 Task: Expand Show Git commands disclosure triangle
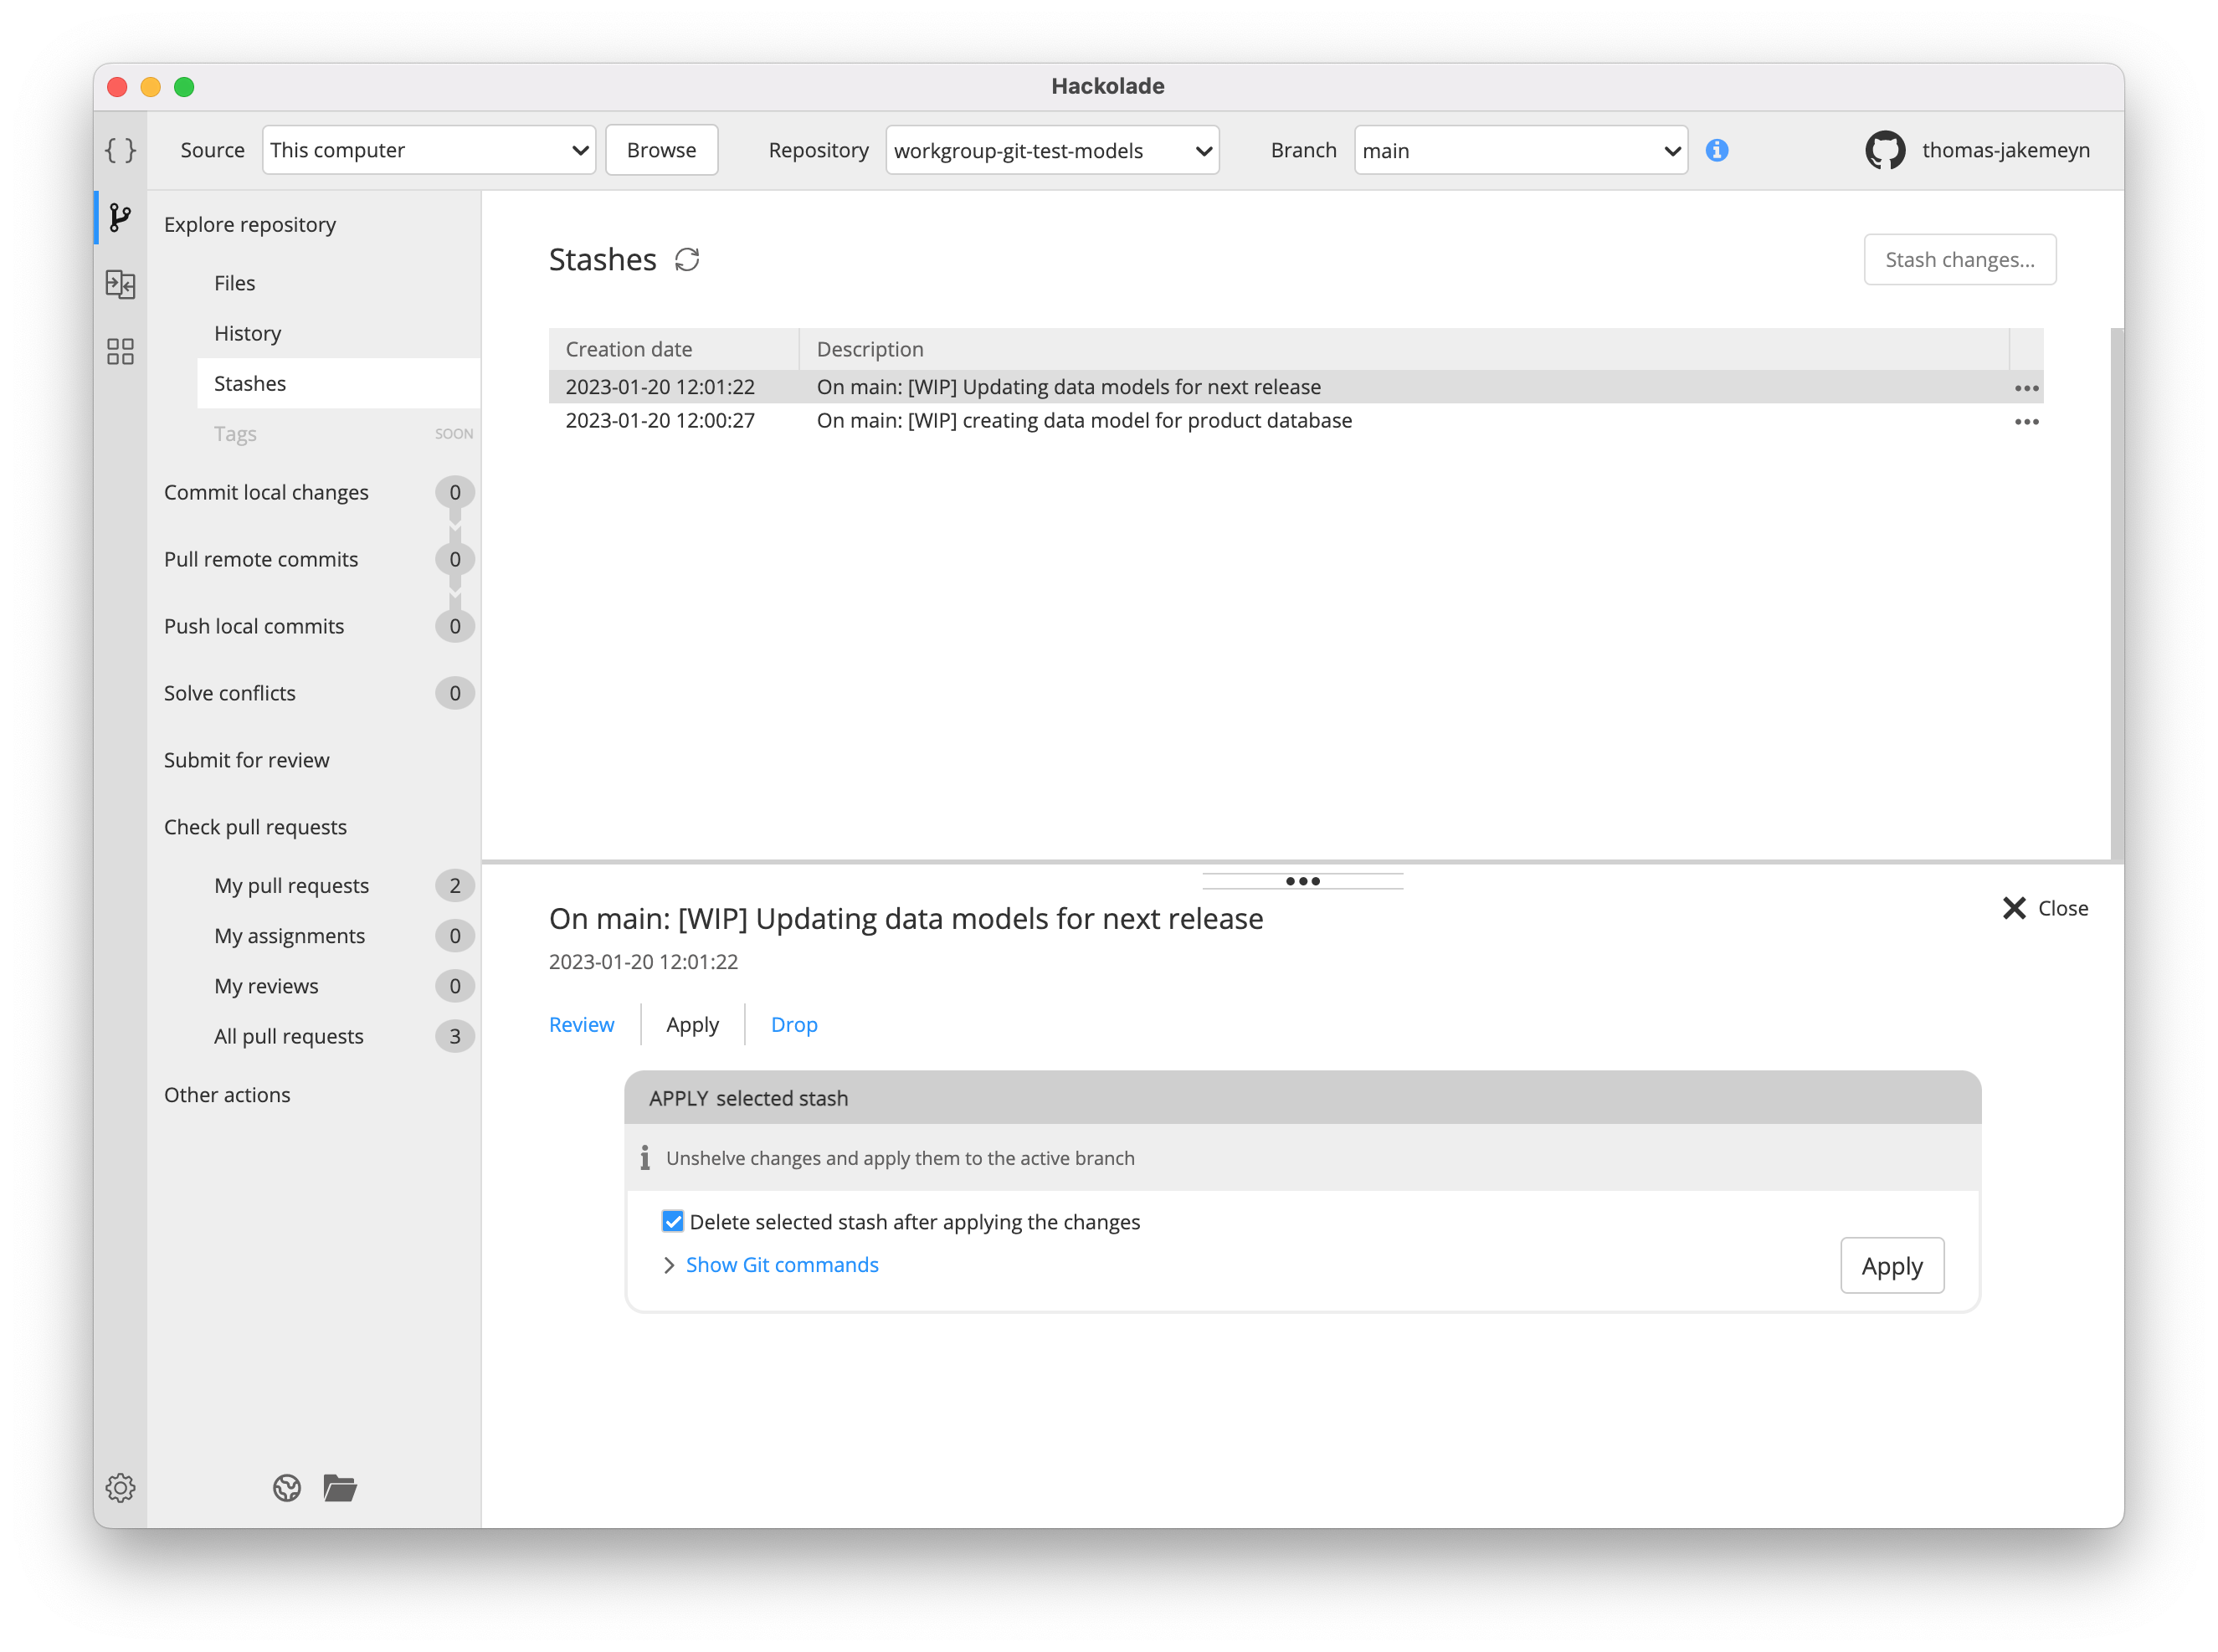pos(668,1265)
